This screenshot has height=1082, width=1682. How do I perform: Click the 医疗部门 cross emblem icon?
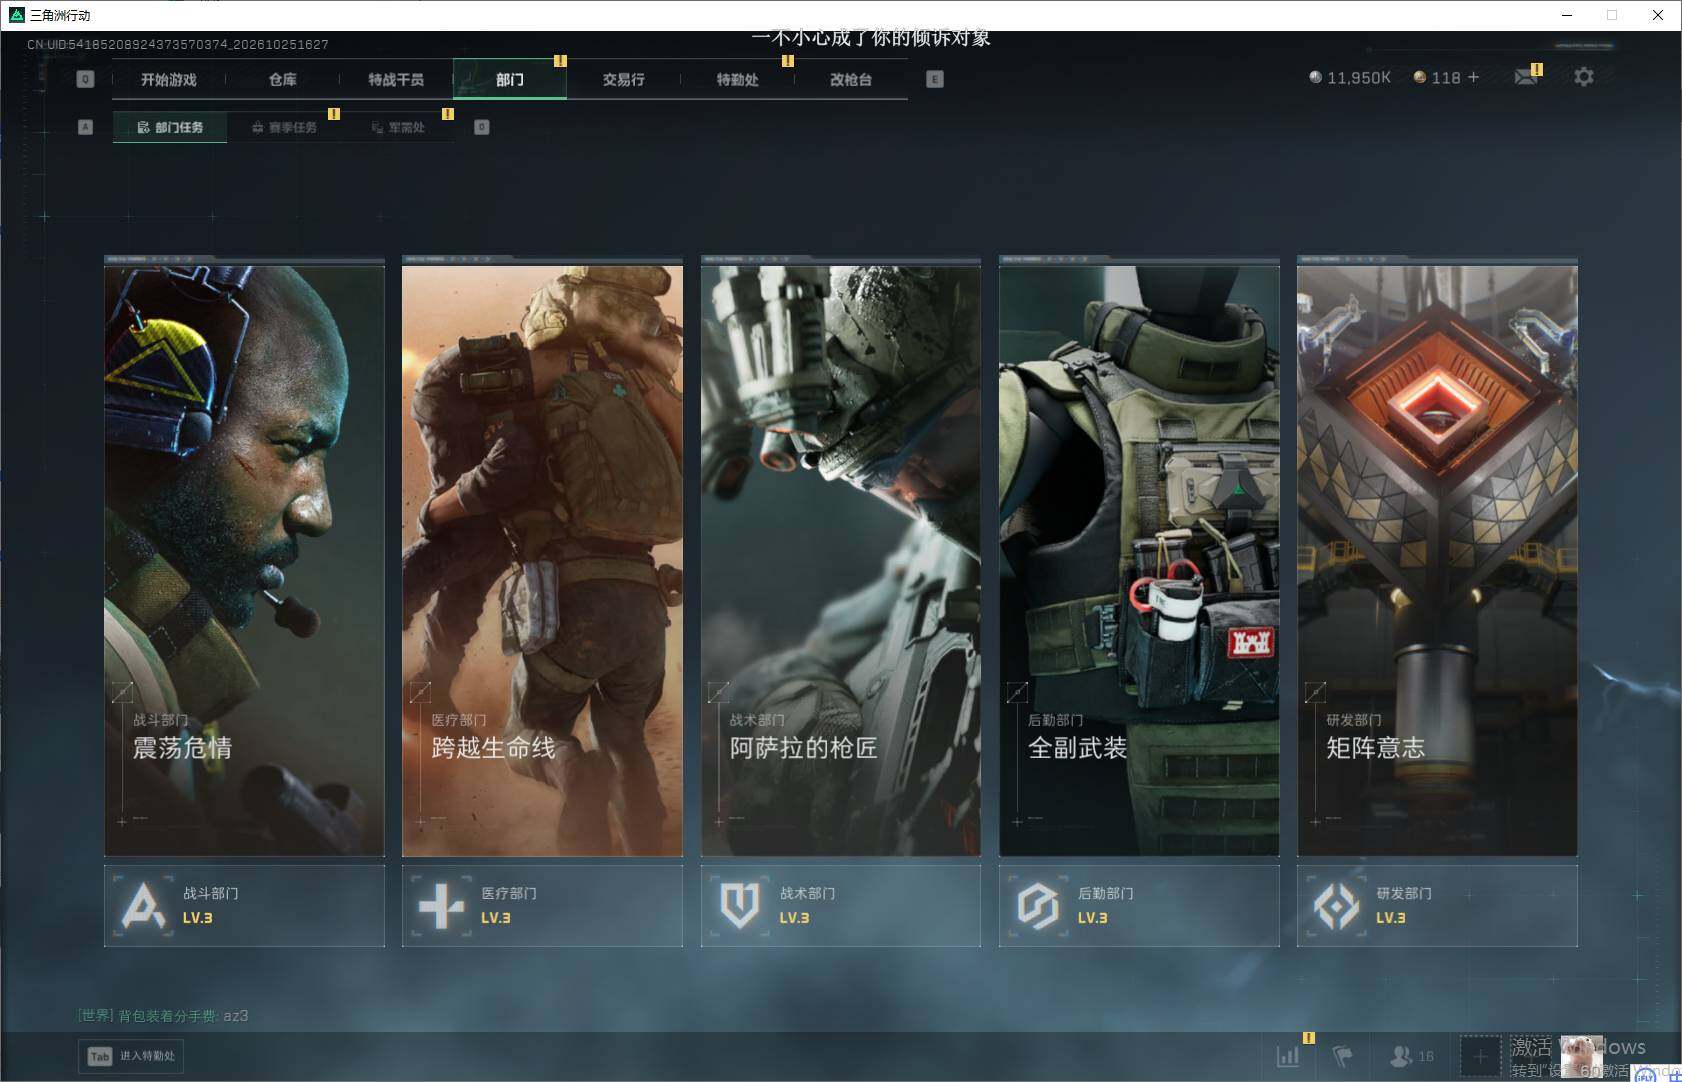click(441, 905)
